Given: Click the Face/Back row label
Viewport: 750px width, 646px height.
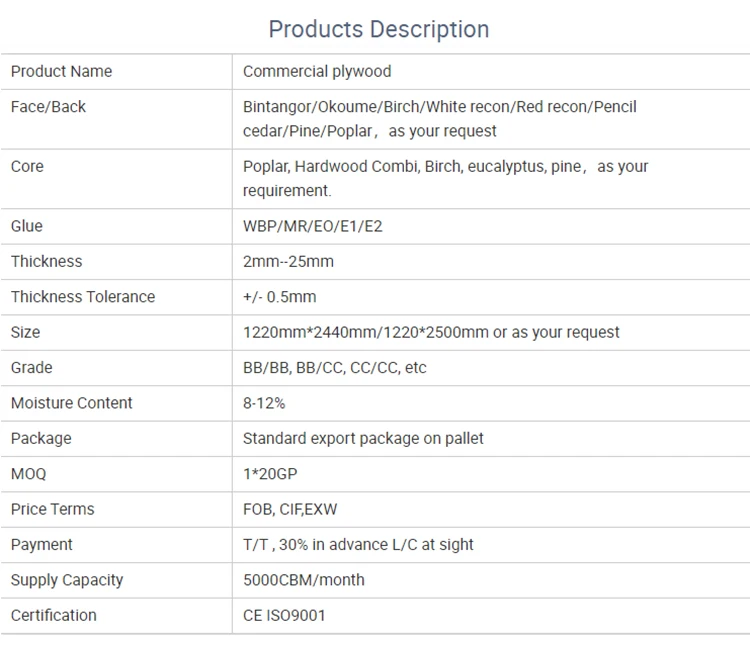Looking at the screenshot, I should [x=49, y=107].
